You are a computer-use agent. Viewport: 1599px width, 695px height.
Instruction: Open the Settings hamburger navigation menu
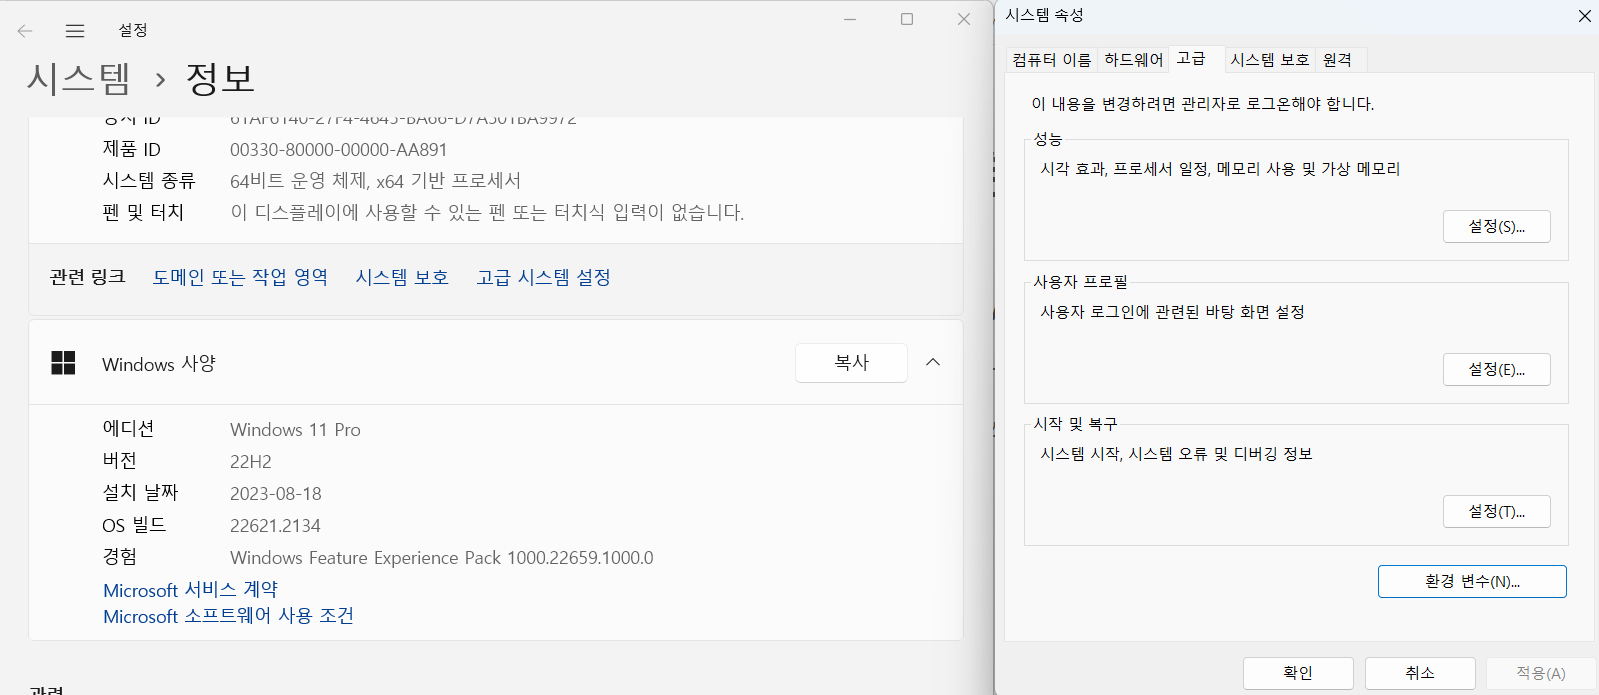75,31
